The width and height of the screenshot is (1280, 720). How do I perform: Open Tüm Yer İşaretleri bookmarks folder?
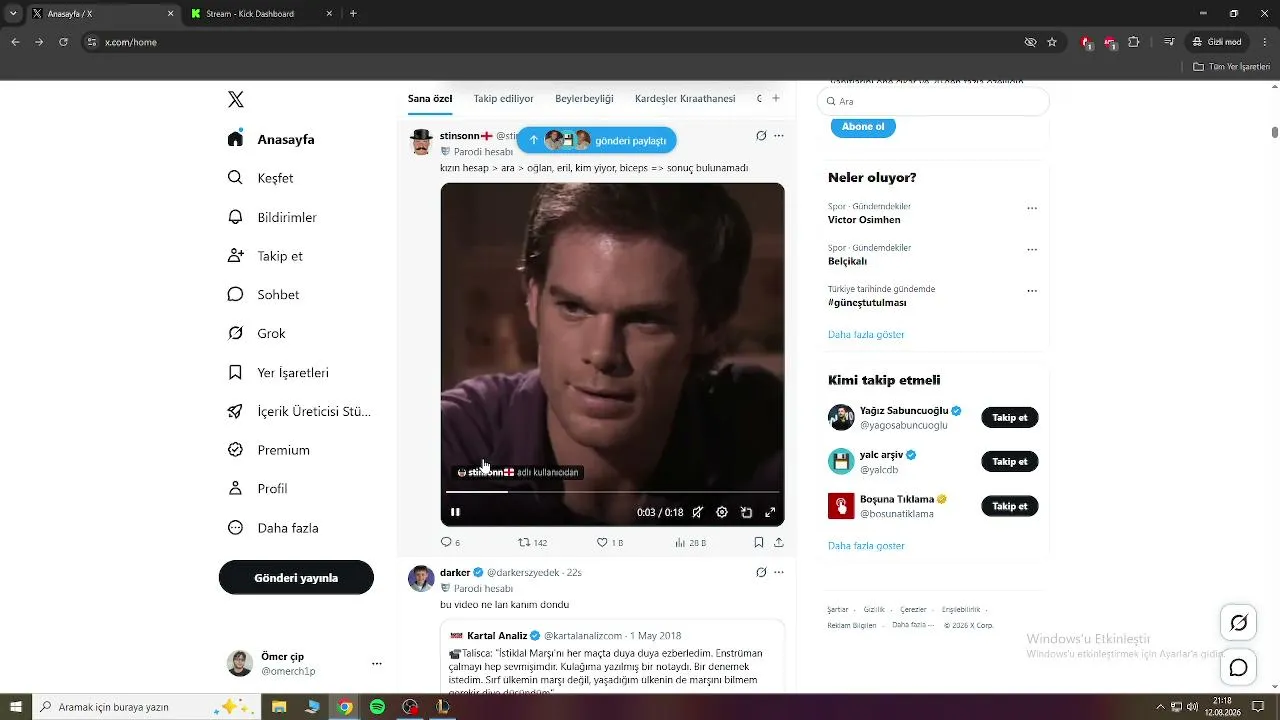click(1232, 67)
